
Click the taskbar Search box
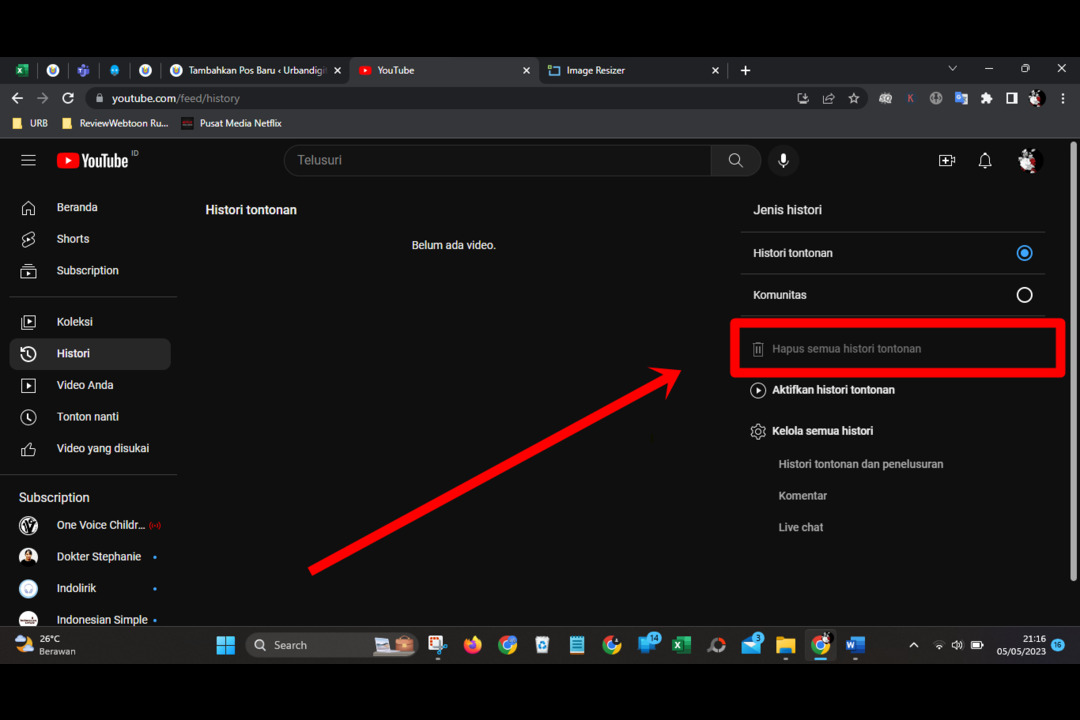pyautogui.click(x=331, y=646)
